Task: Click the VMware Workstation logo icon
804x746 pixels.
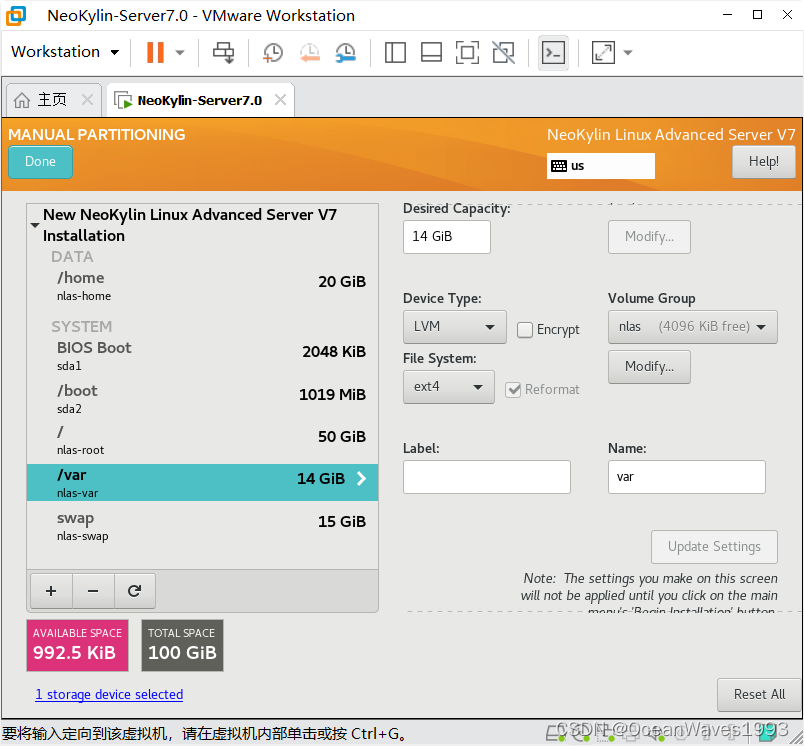Action: coord(16,16)
